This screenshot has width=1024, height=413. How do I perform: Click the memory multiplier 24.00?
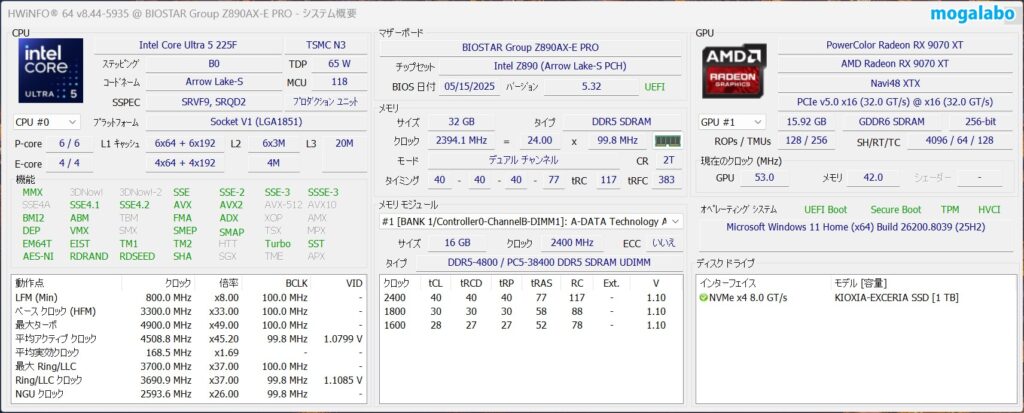tap(541, 140)
